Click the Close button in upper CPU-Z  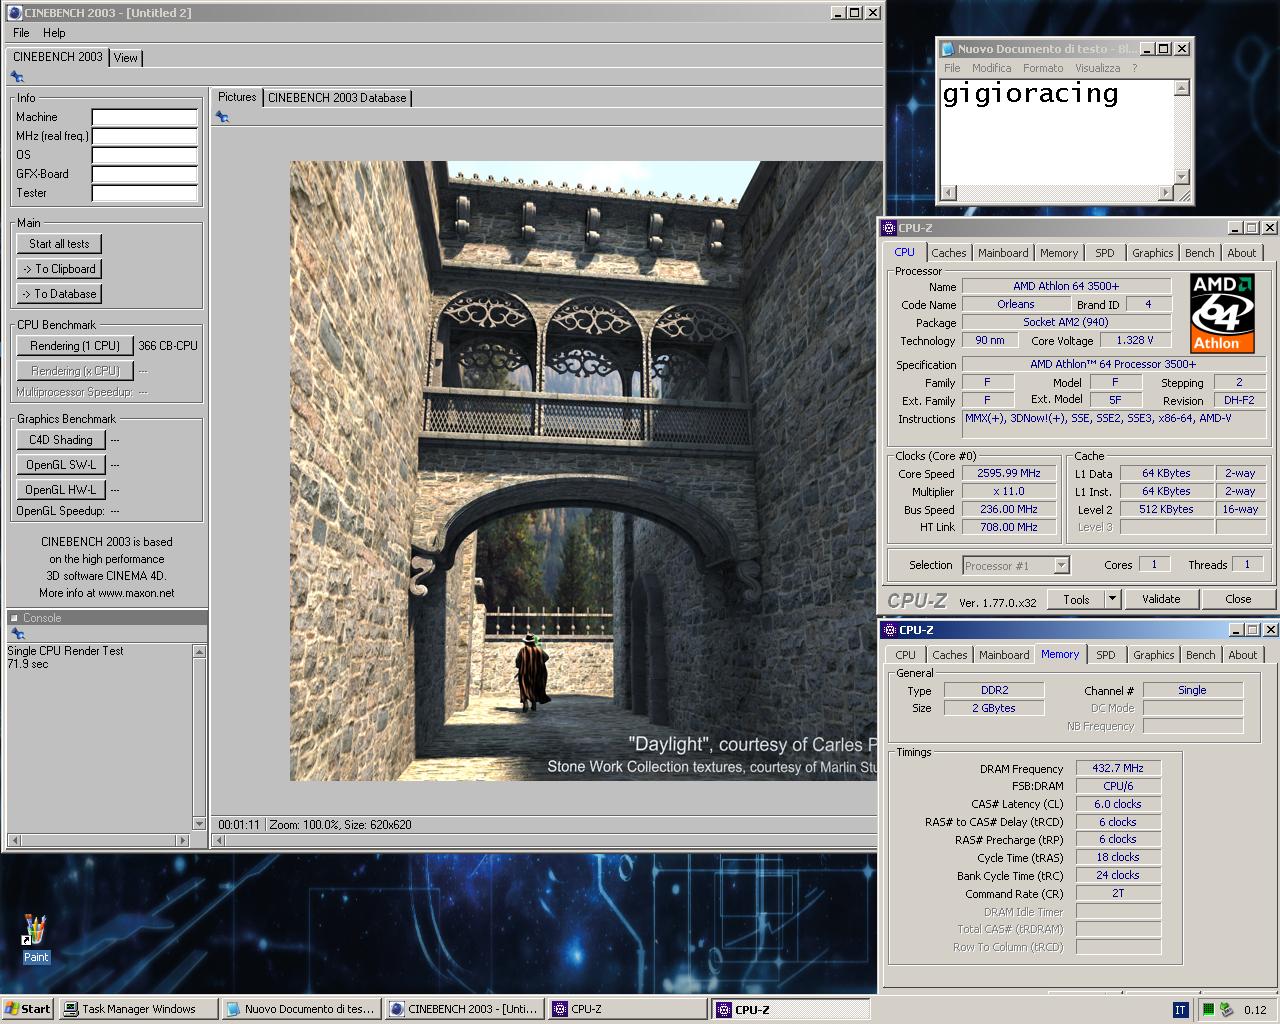pos(1238,599)
